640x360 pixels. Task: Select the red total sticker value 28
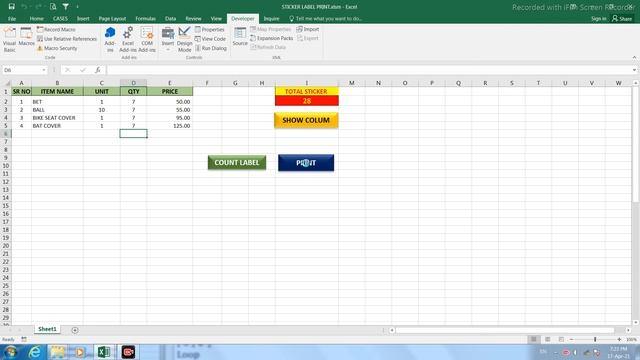pyautogui.click(x=307, y=100)
